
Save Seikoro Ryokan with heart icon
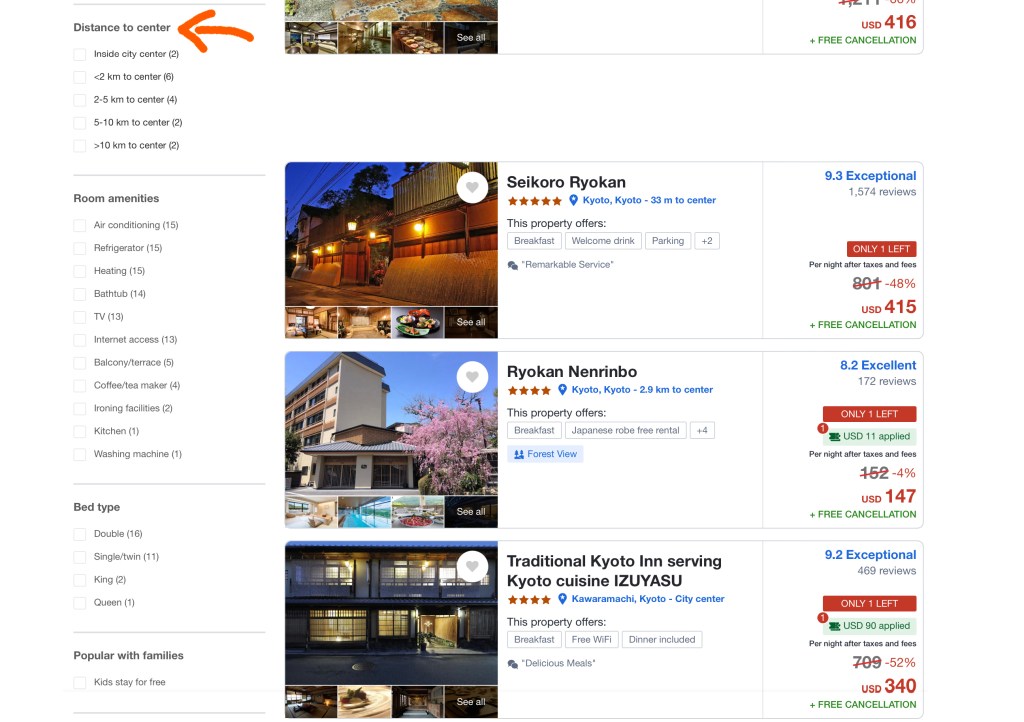pos(472,187)
